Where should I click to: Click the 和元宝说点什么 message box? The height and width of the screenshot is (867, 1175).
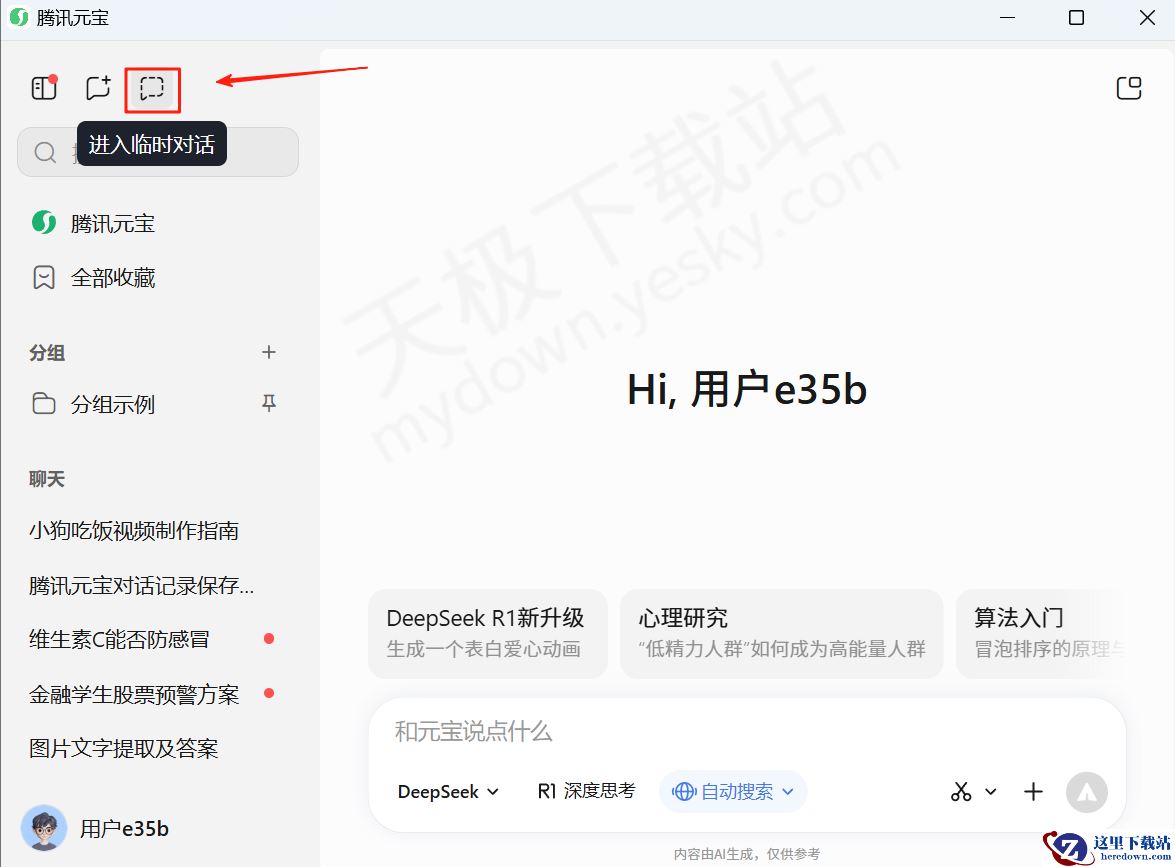click(747, 731)
